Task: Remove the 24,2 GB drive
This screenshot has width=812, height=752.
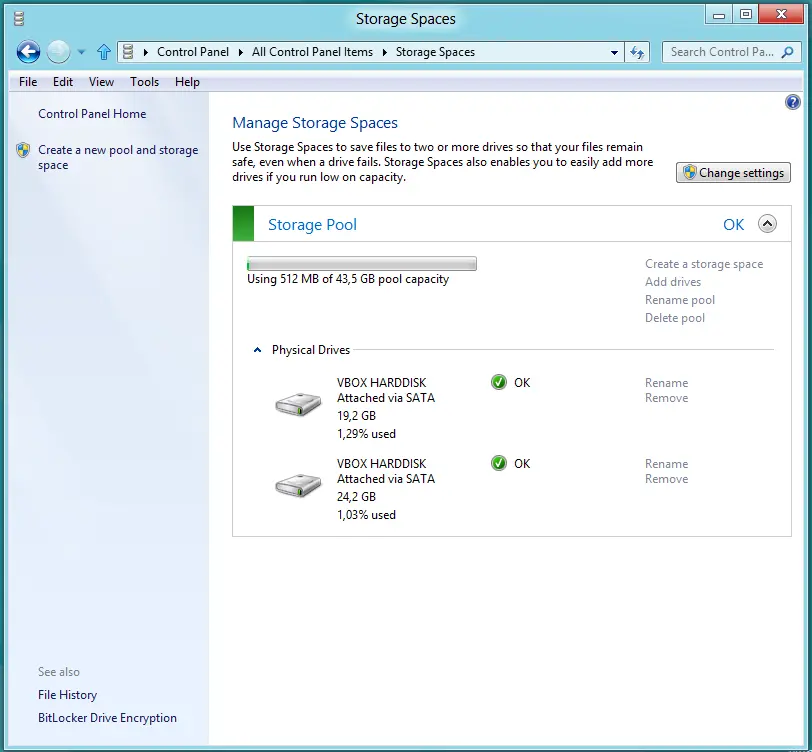Action: tap(666, 479)
